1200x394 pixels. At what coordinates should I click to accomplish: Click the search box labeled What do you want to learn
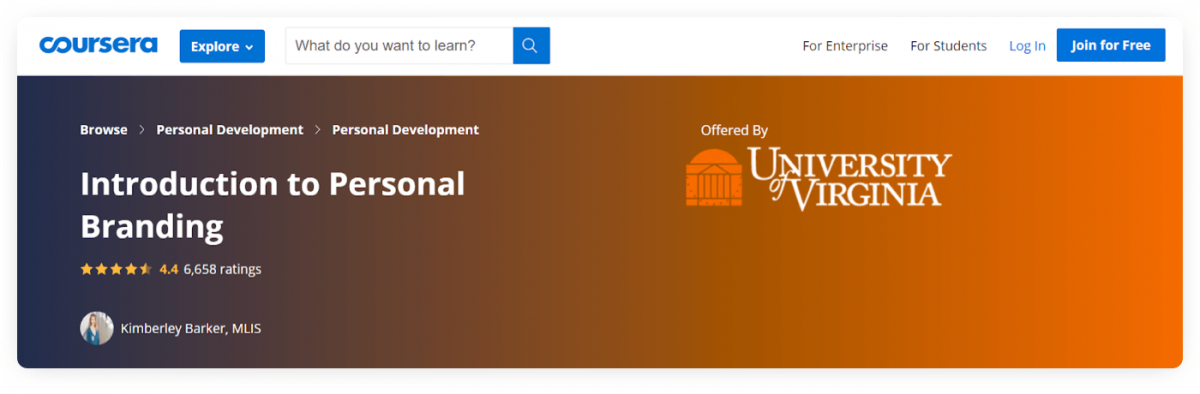click(399, 45)
